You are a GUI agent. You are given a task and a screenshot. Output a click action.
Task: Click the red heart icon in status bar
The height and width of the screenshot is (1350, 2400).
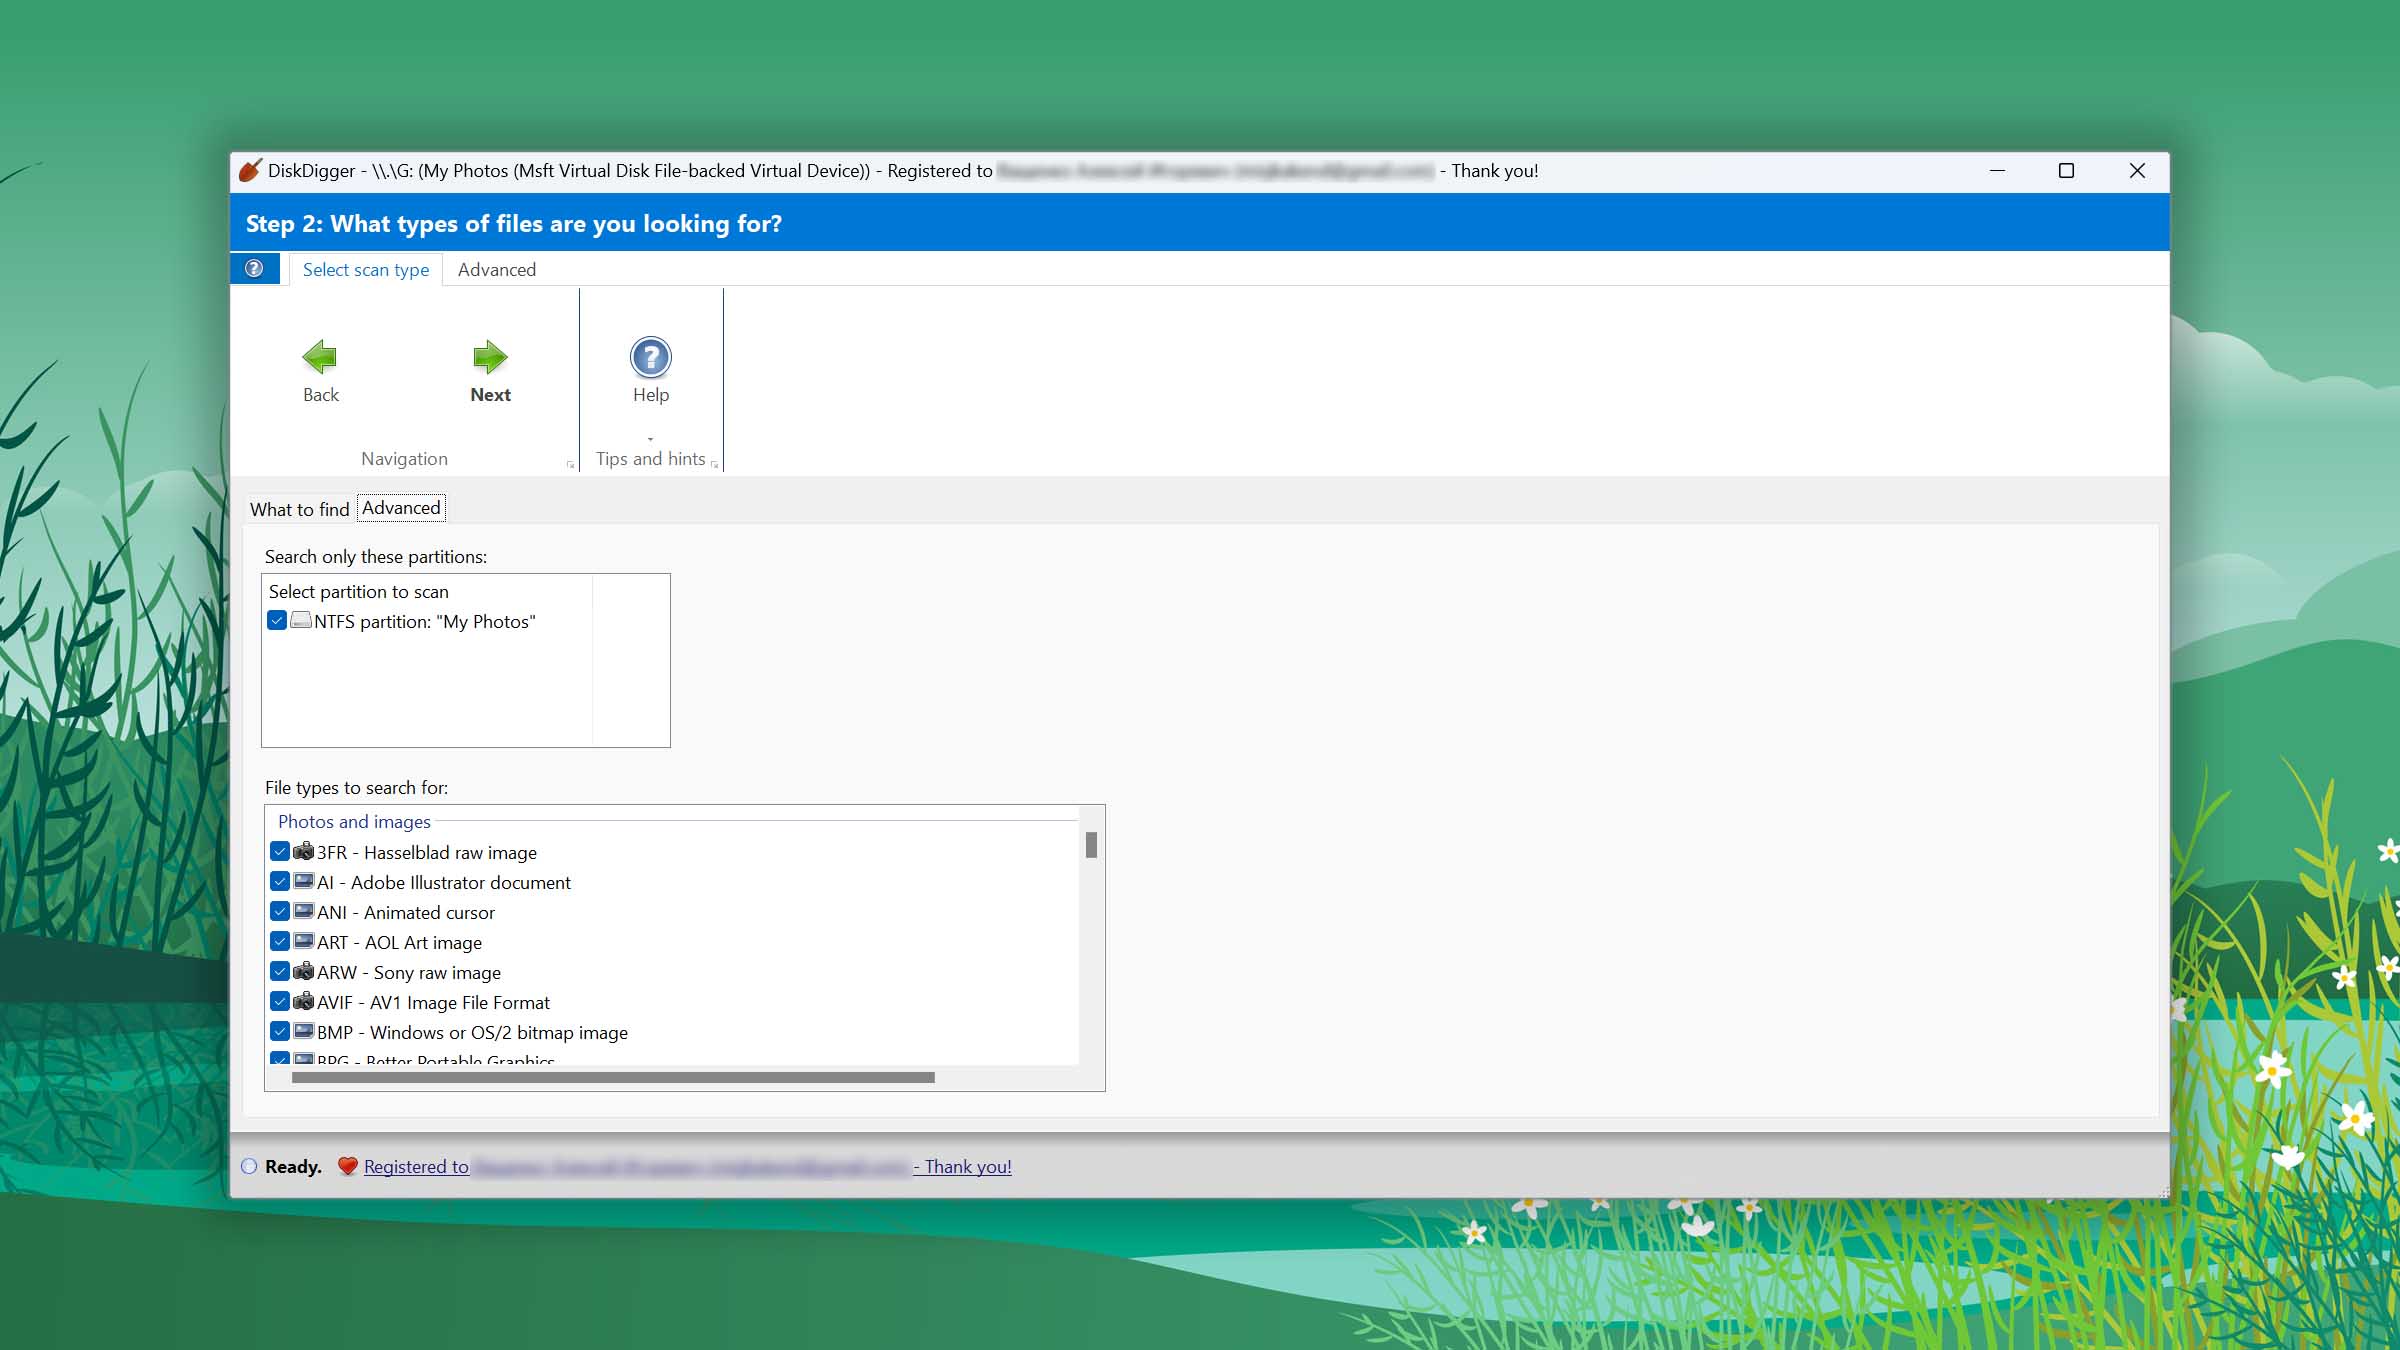coord(347,1166)
